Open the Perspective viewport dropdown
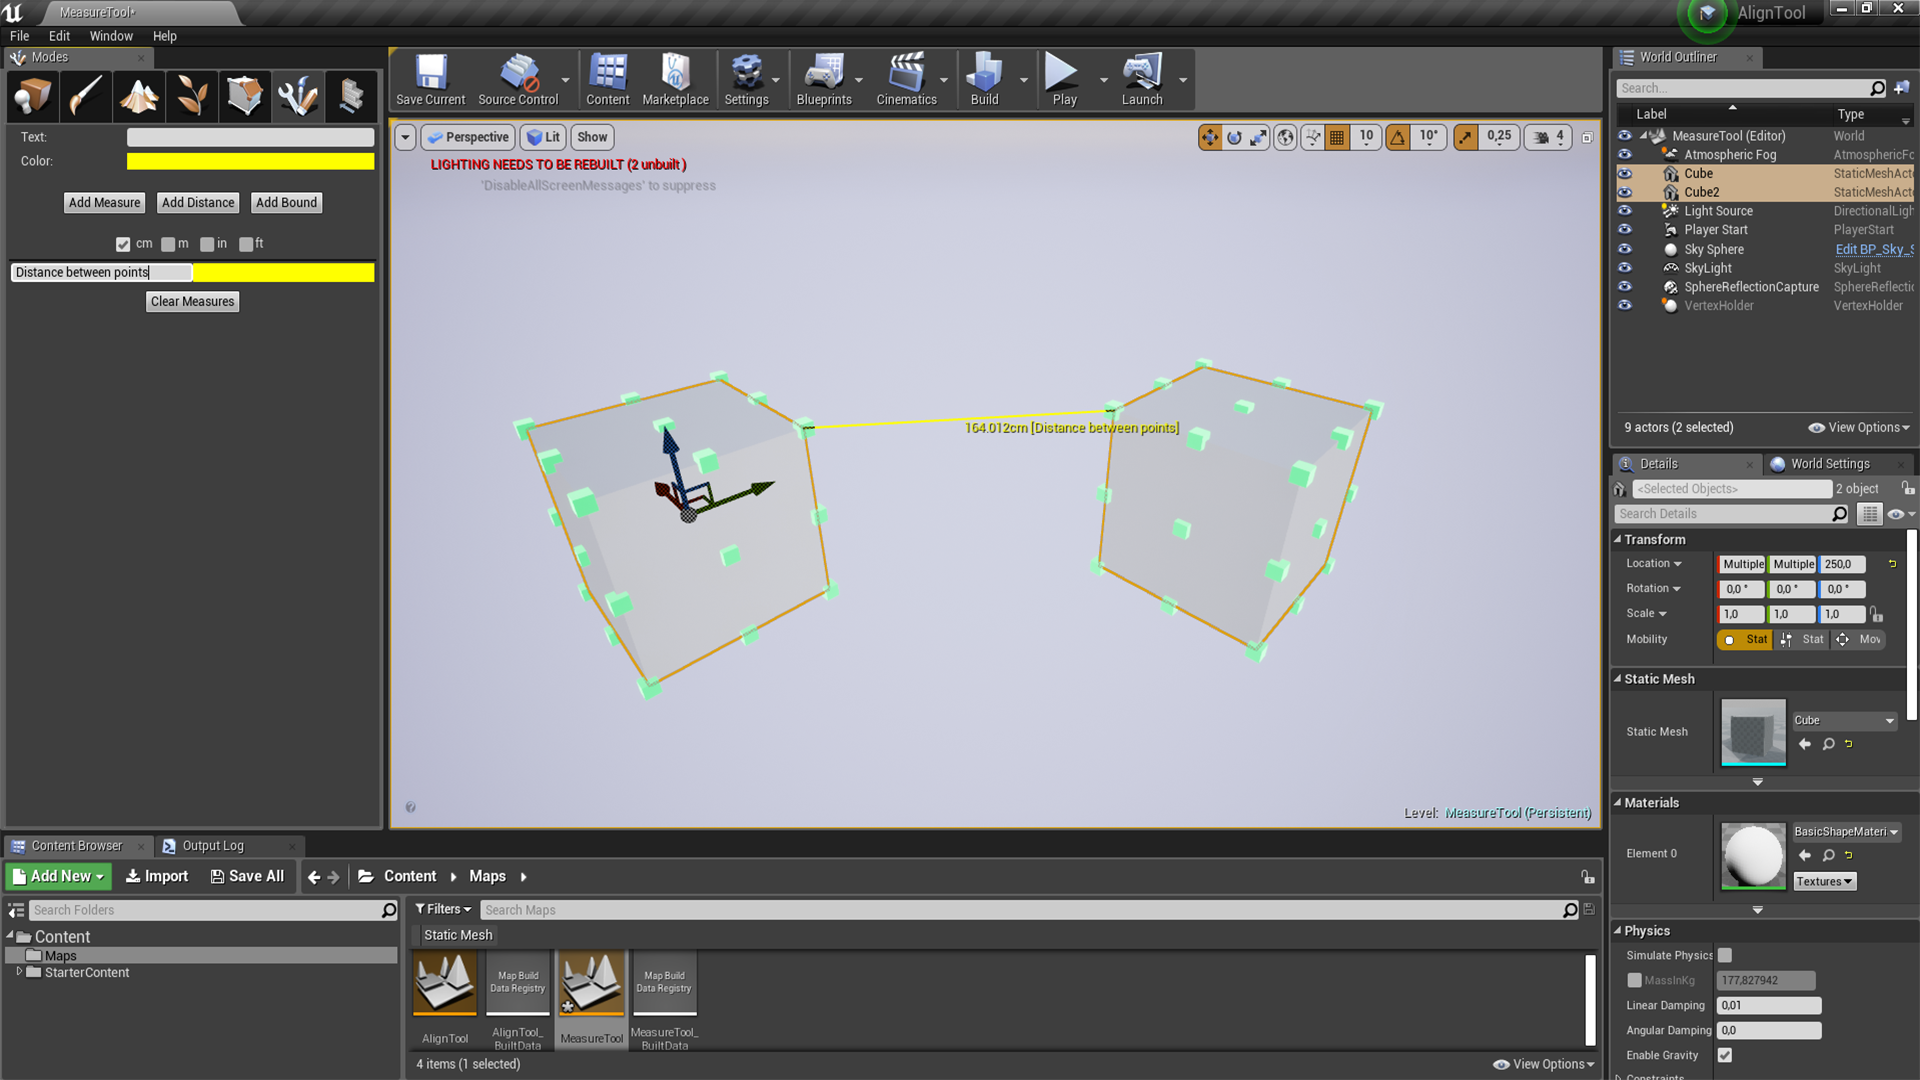The width and height of the screenshot is (1920, 1080). (468, 137)
